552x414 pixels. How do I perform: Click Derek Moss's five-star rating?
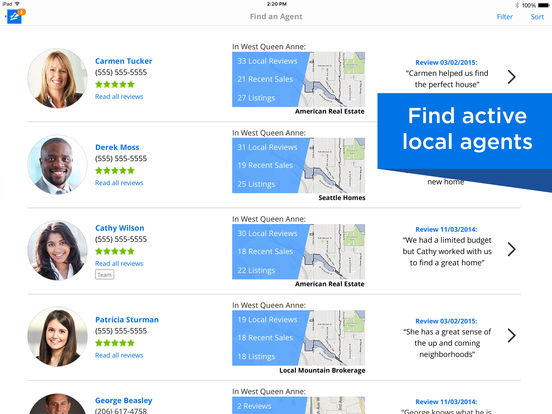click(x=115, y=171)
